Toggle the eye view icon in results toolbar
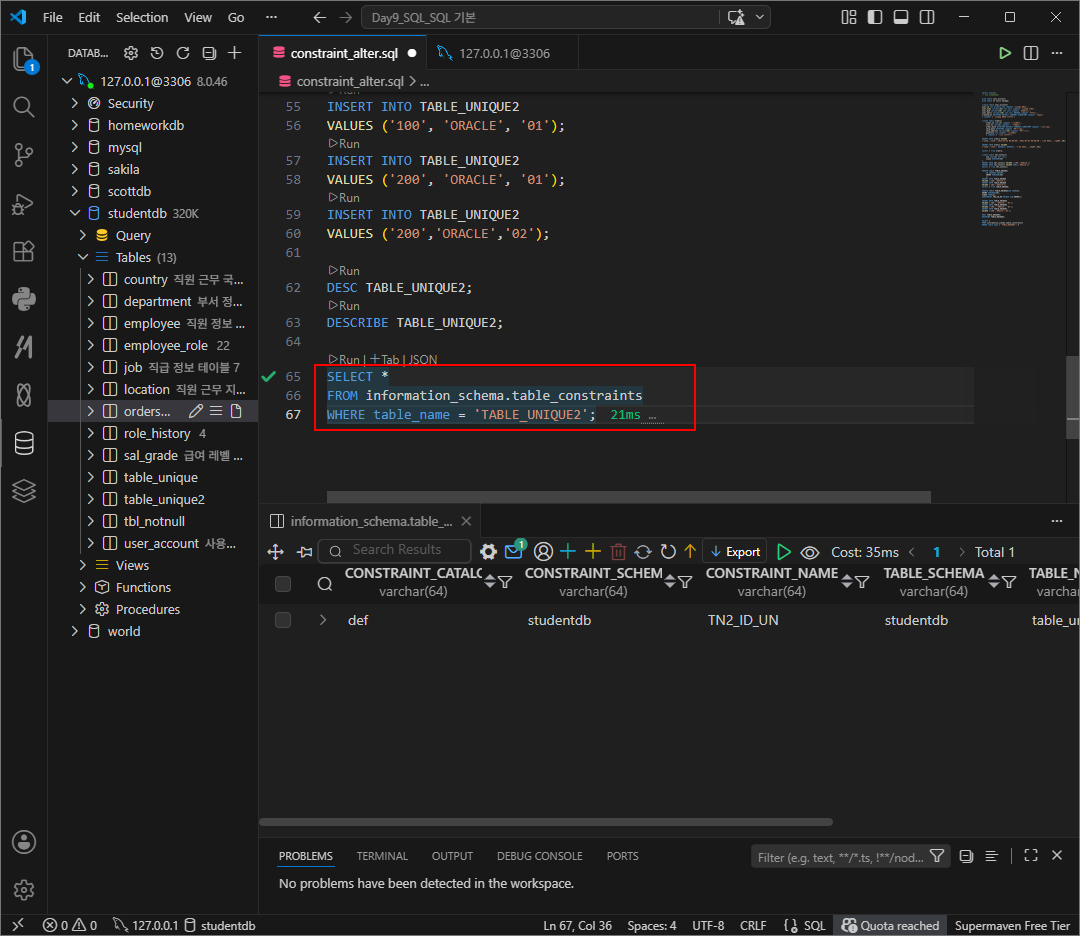Screen dimensions: 1080x936 (x=810, y=552)
